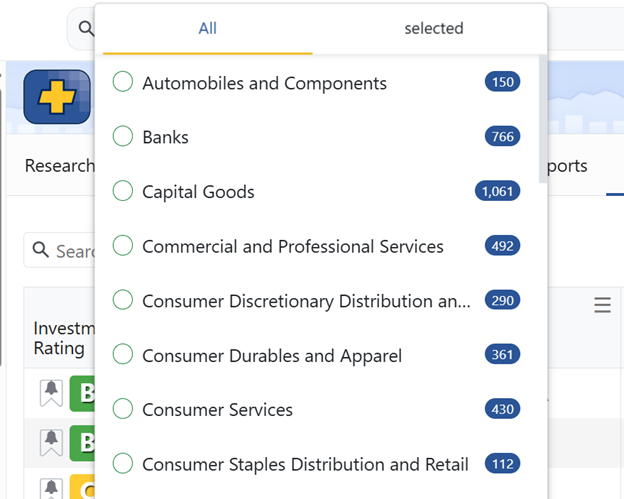Image resolution: width=624 pixels, height=499 pixels.
Task: Select the Capital Goods radio button
Action: click(123, 191)
